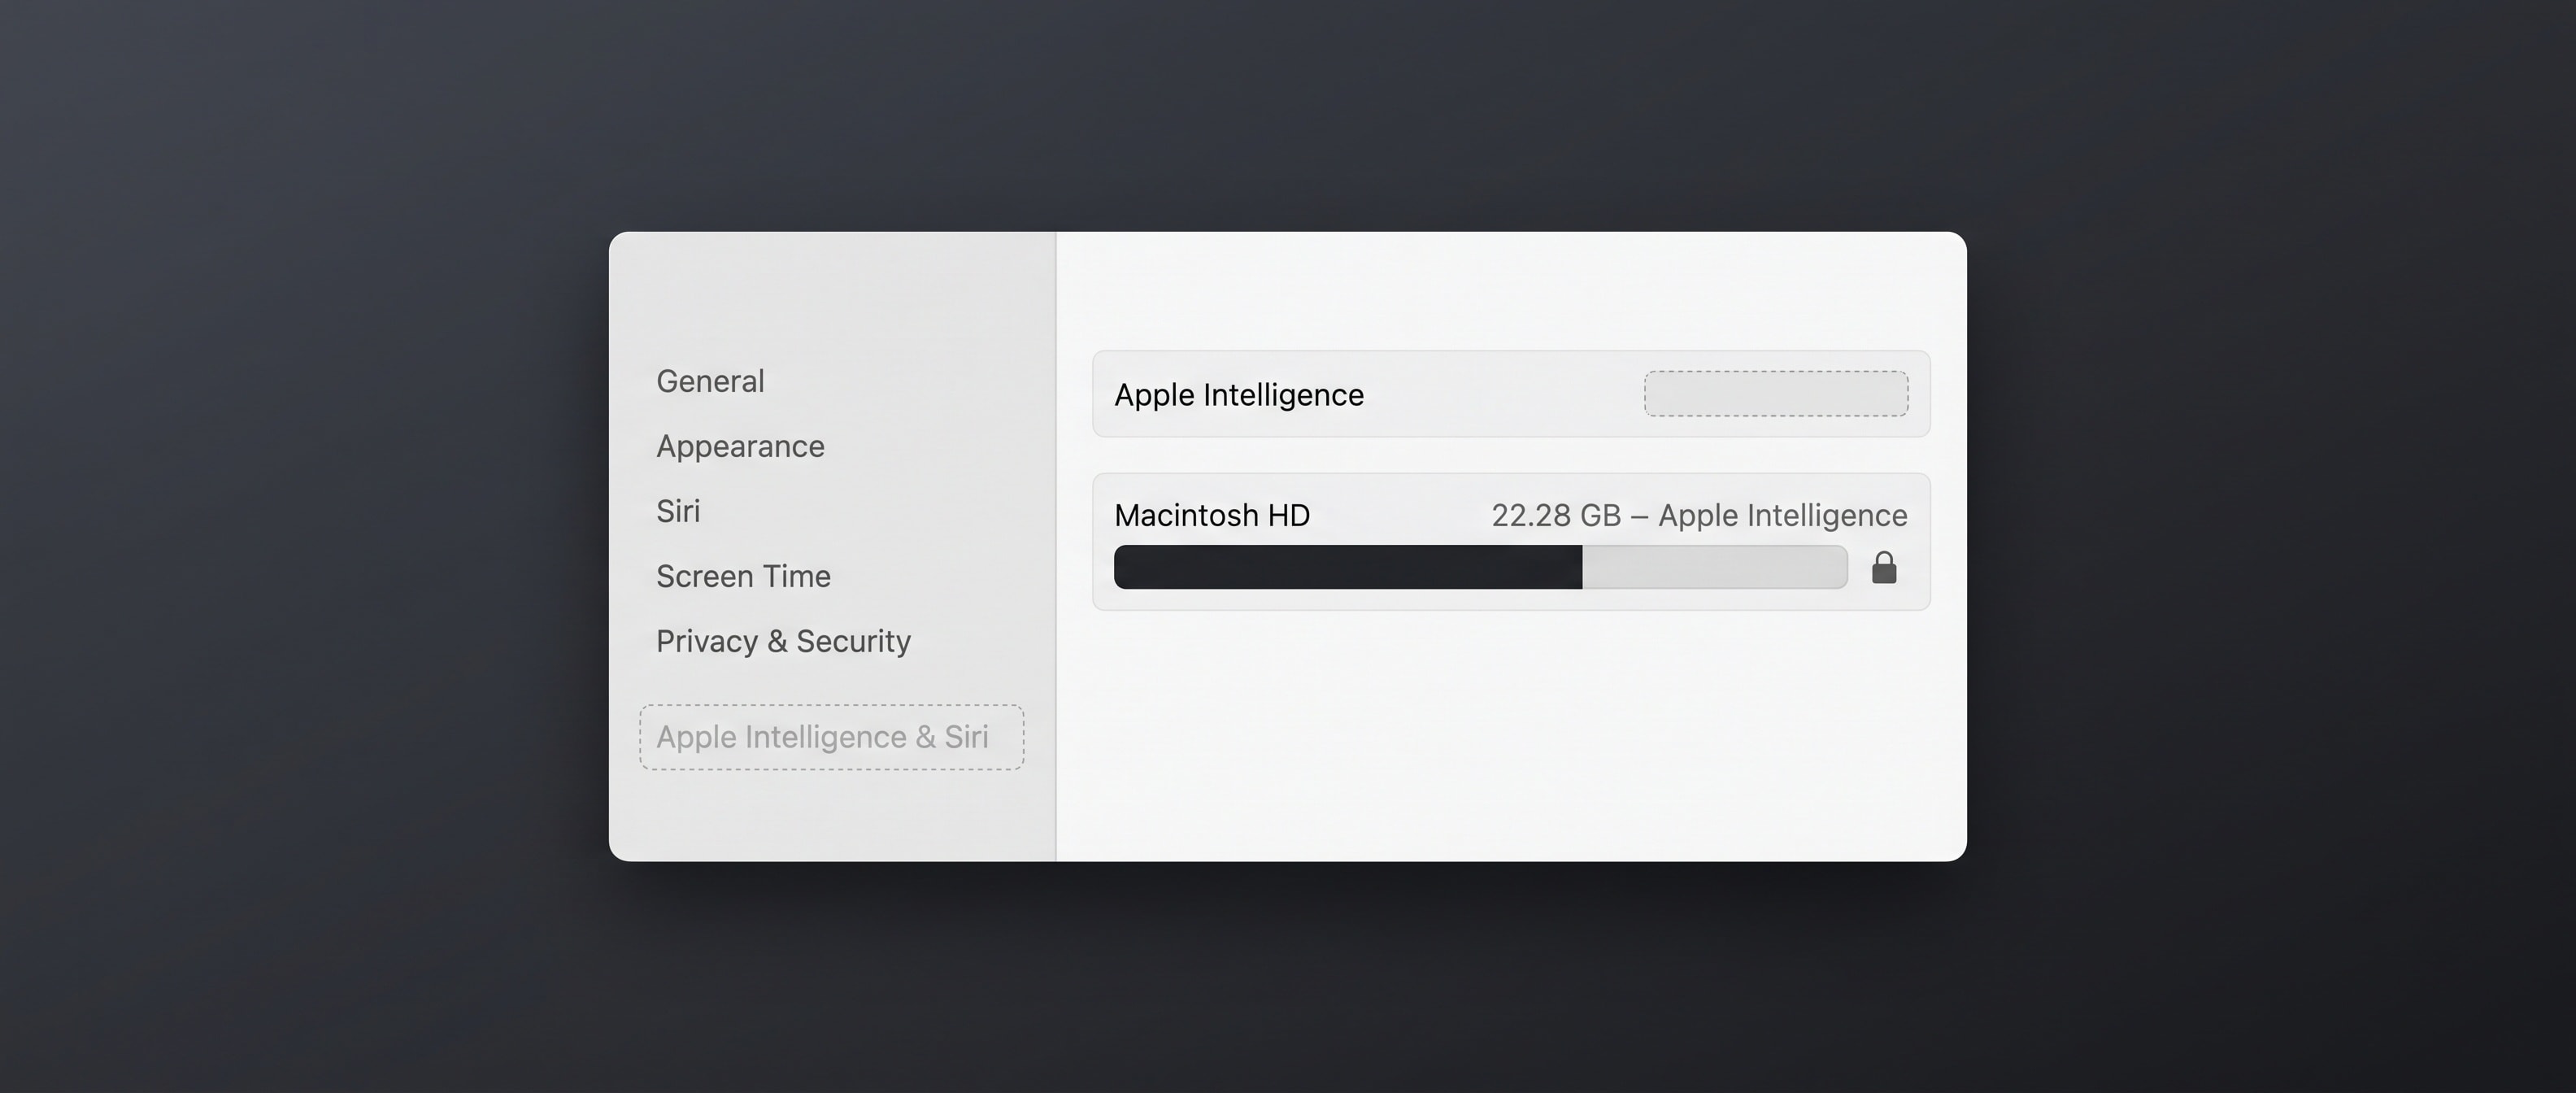
Task: Open the Siri sidebar item
Action: [x=678, y=511]
